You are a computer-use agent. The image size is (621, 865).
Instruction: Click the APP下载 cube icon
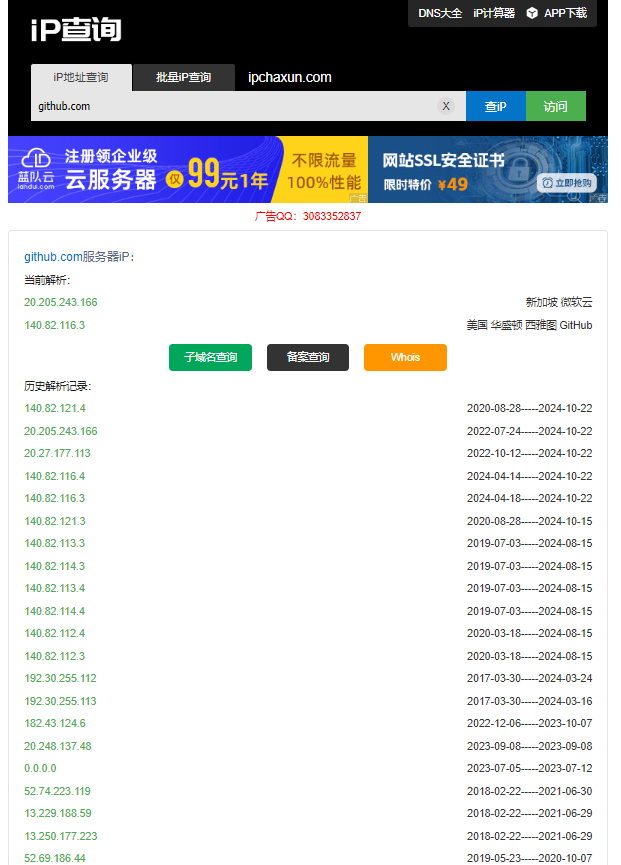pos(532,13)
